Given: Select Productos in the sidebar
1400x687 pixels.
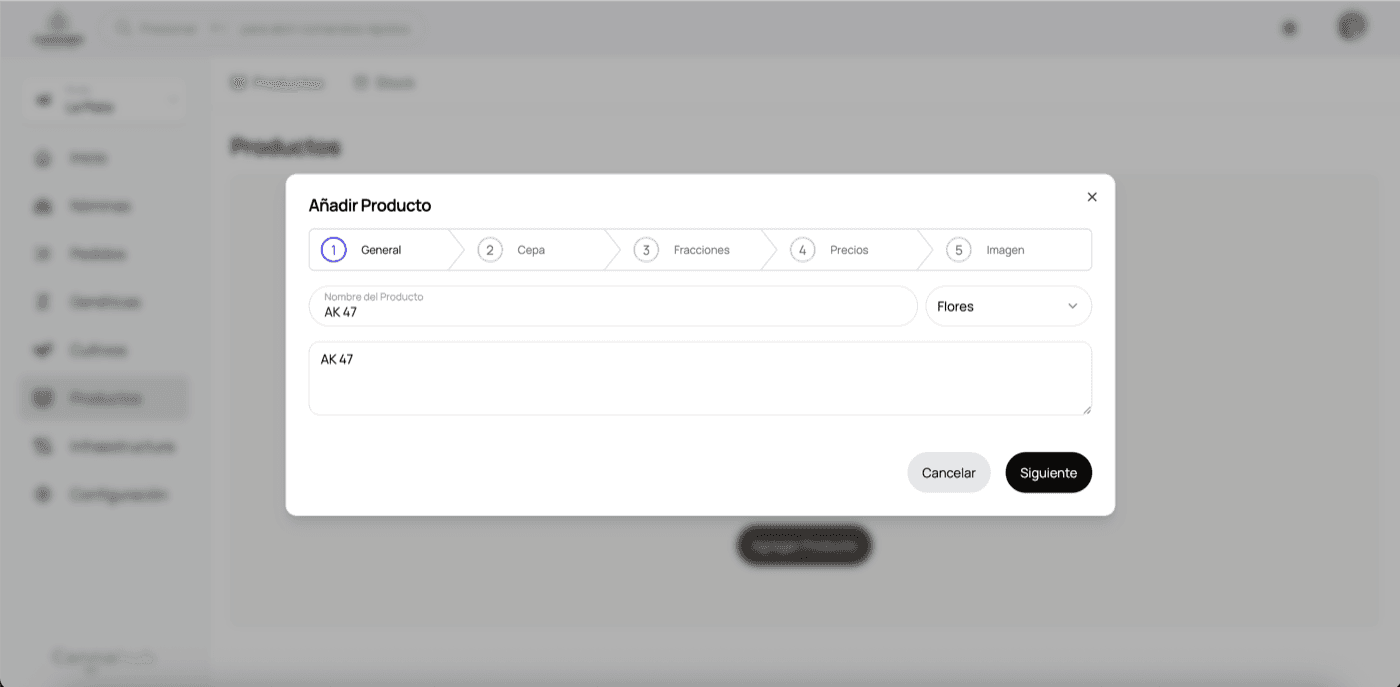Looking at the screenshot, I should (105, 398).
